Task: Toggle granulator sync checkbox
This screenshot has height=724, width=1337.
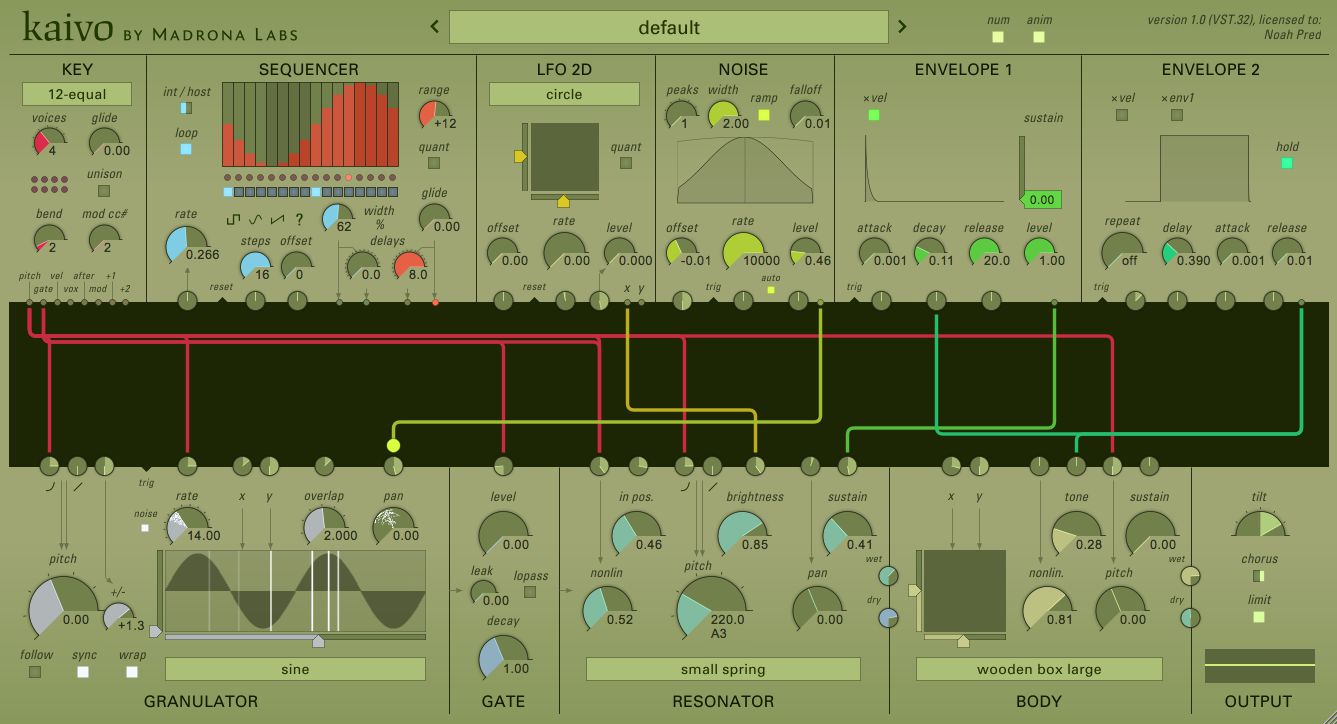Action: point(83,672)
